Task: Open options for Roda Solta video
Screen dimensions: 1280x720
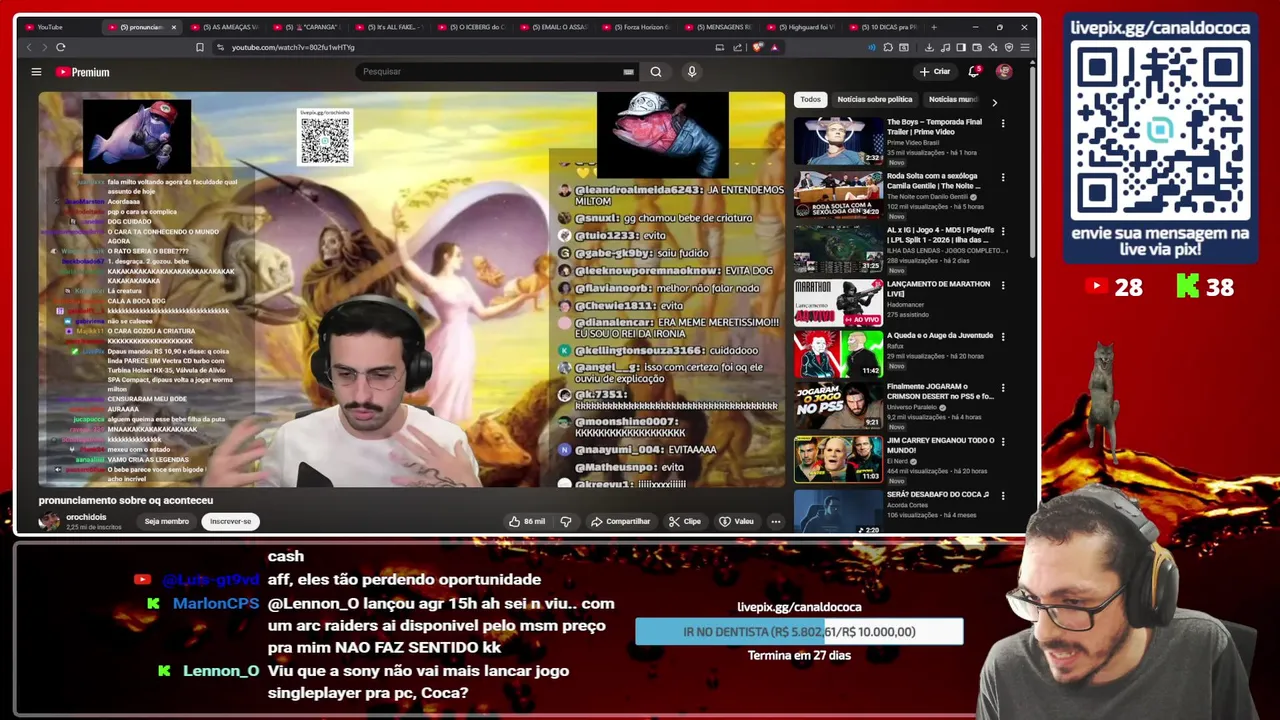Action: [x=1003, y=177]
